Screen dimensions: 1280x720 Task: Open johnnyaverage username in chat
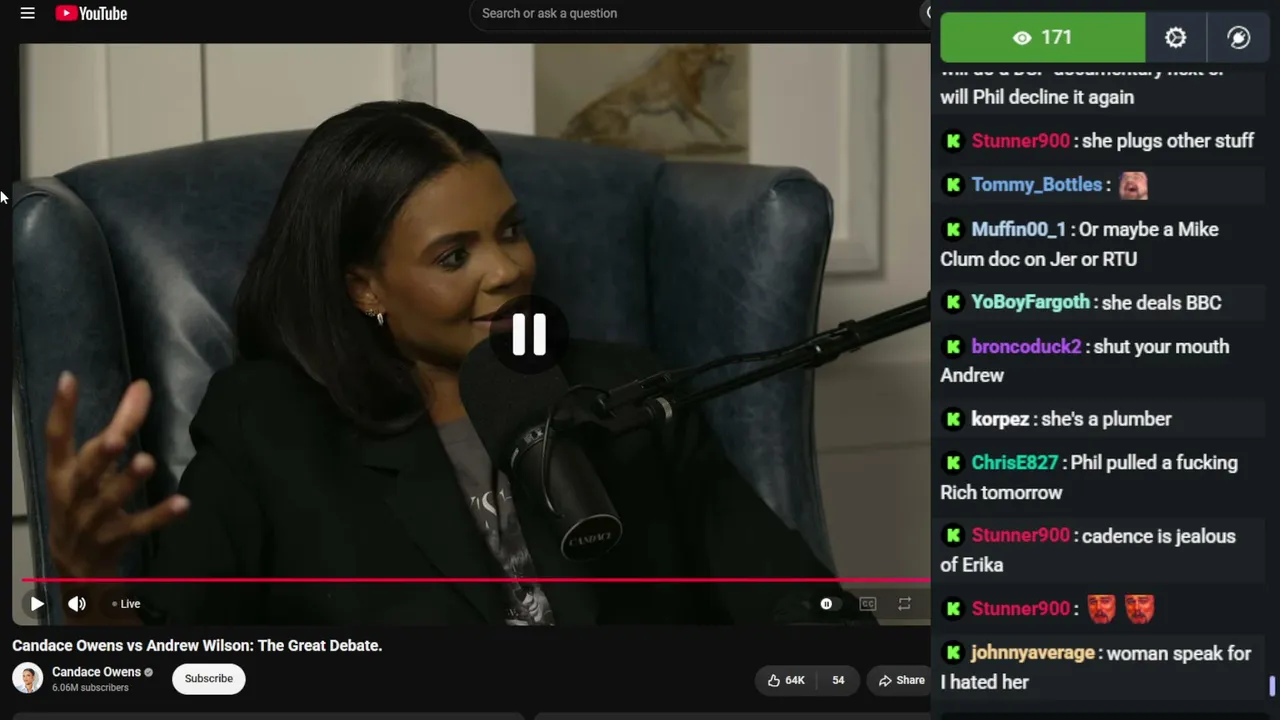click(x=1033, y=653)
